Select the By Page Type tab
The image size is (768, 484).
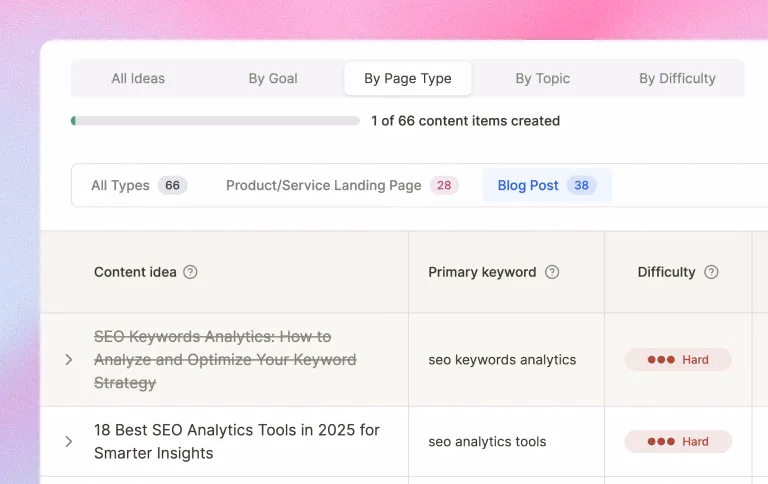click(x=407, y=78)
